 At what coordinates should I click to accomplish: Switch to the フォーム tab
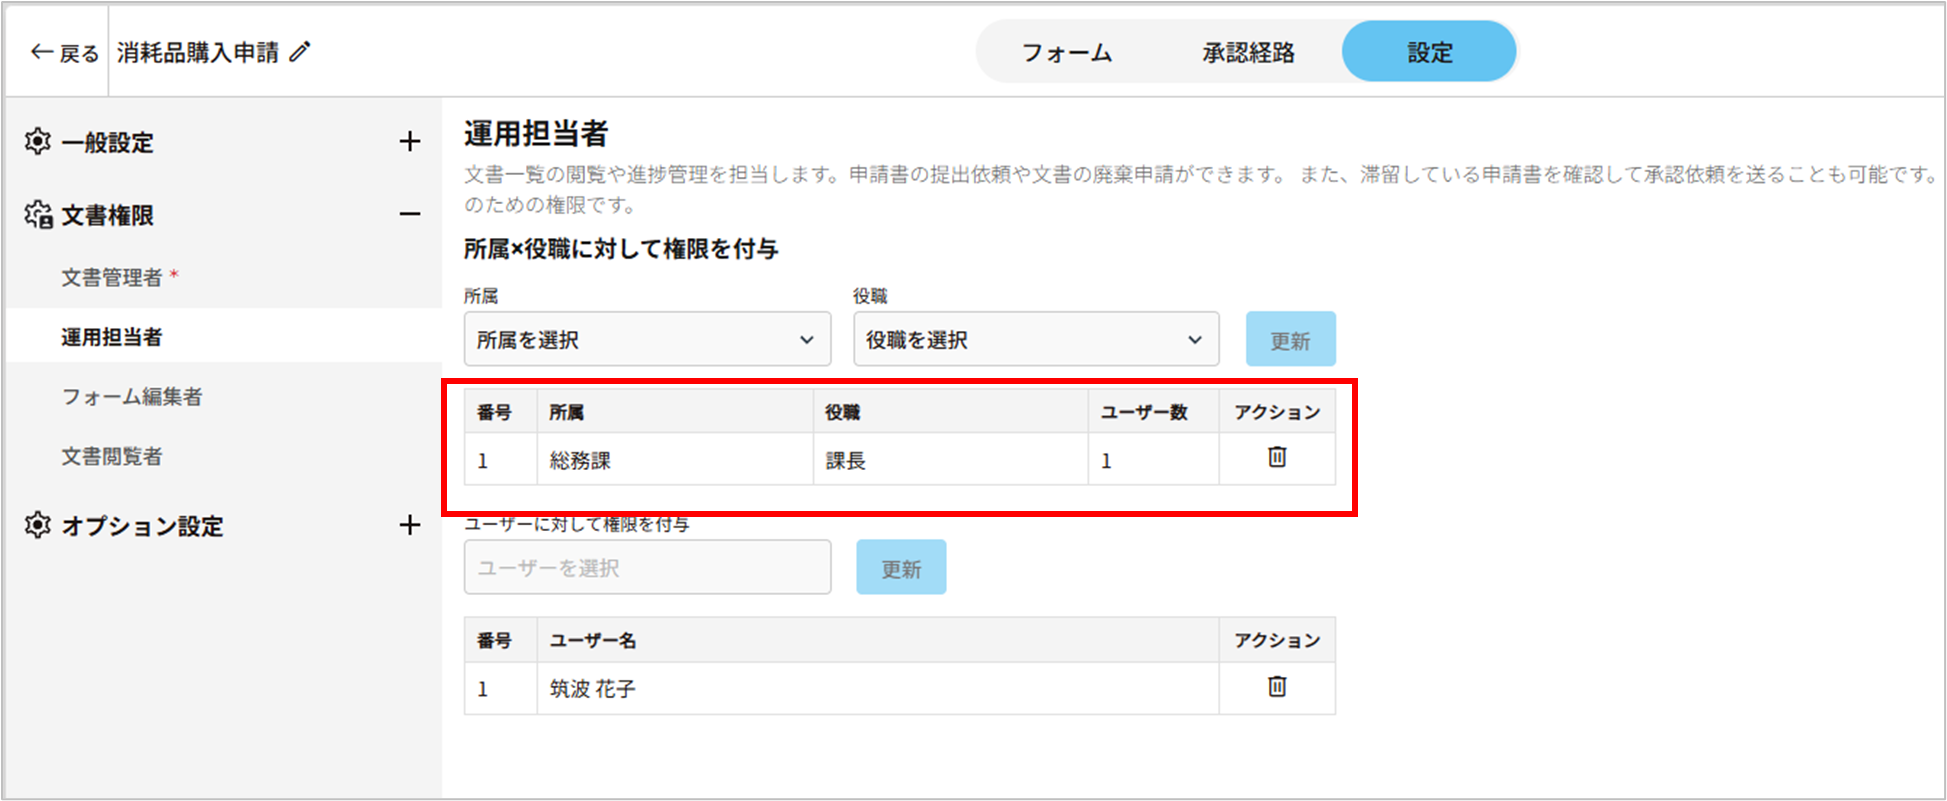(1066, 53)
